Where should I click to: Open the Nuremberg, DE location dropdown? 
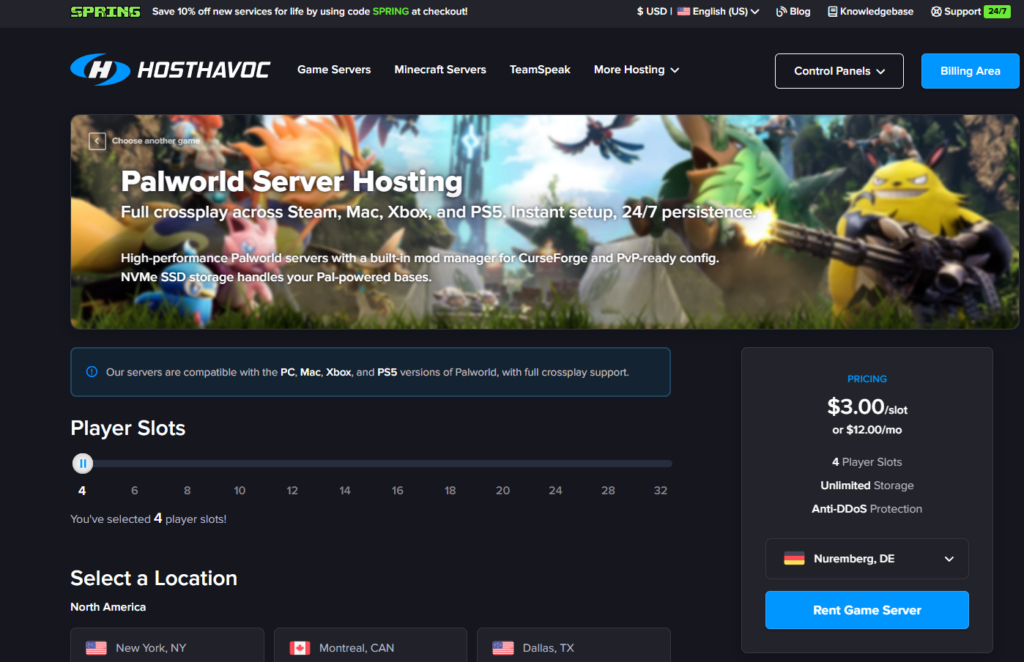867,558
